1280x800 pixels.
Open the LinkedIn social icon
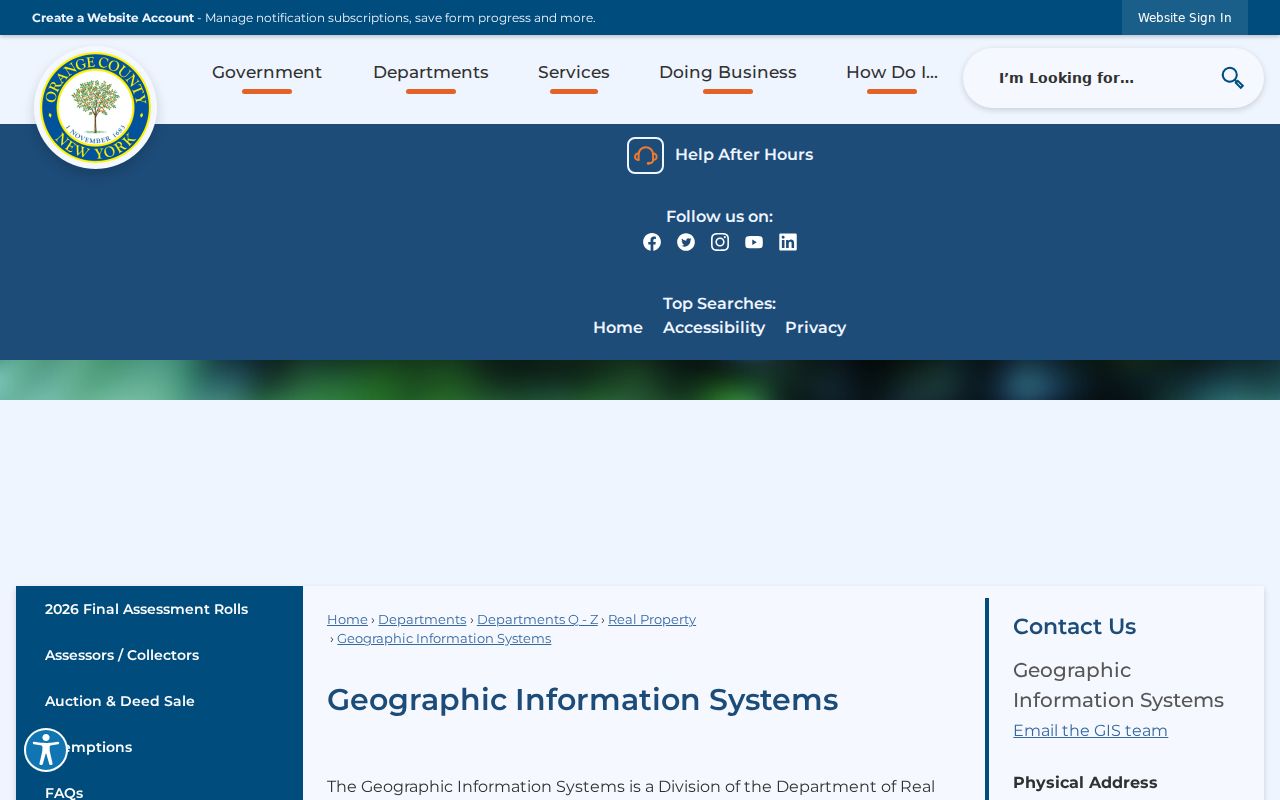click(788, 242)
